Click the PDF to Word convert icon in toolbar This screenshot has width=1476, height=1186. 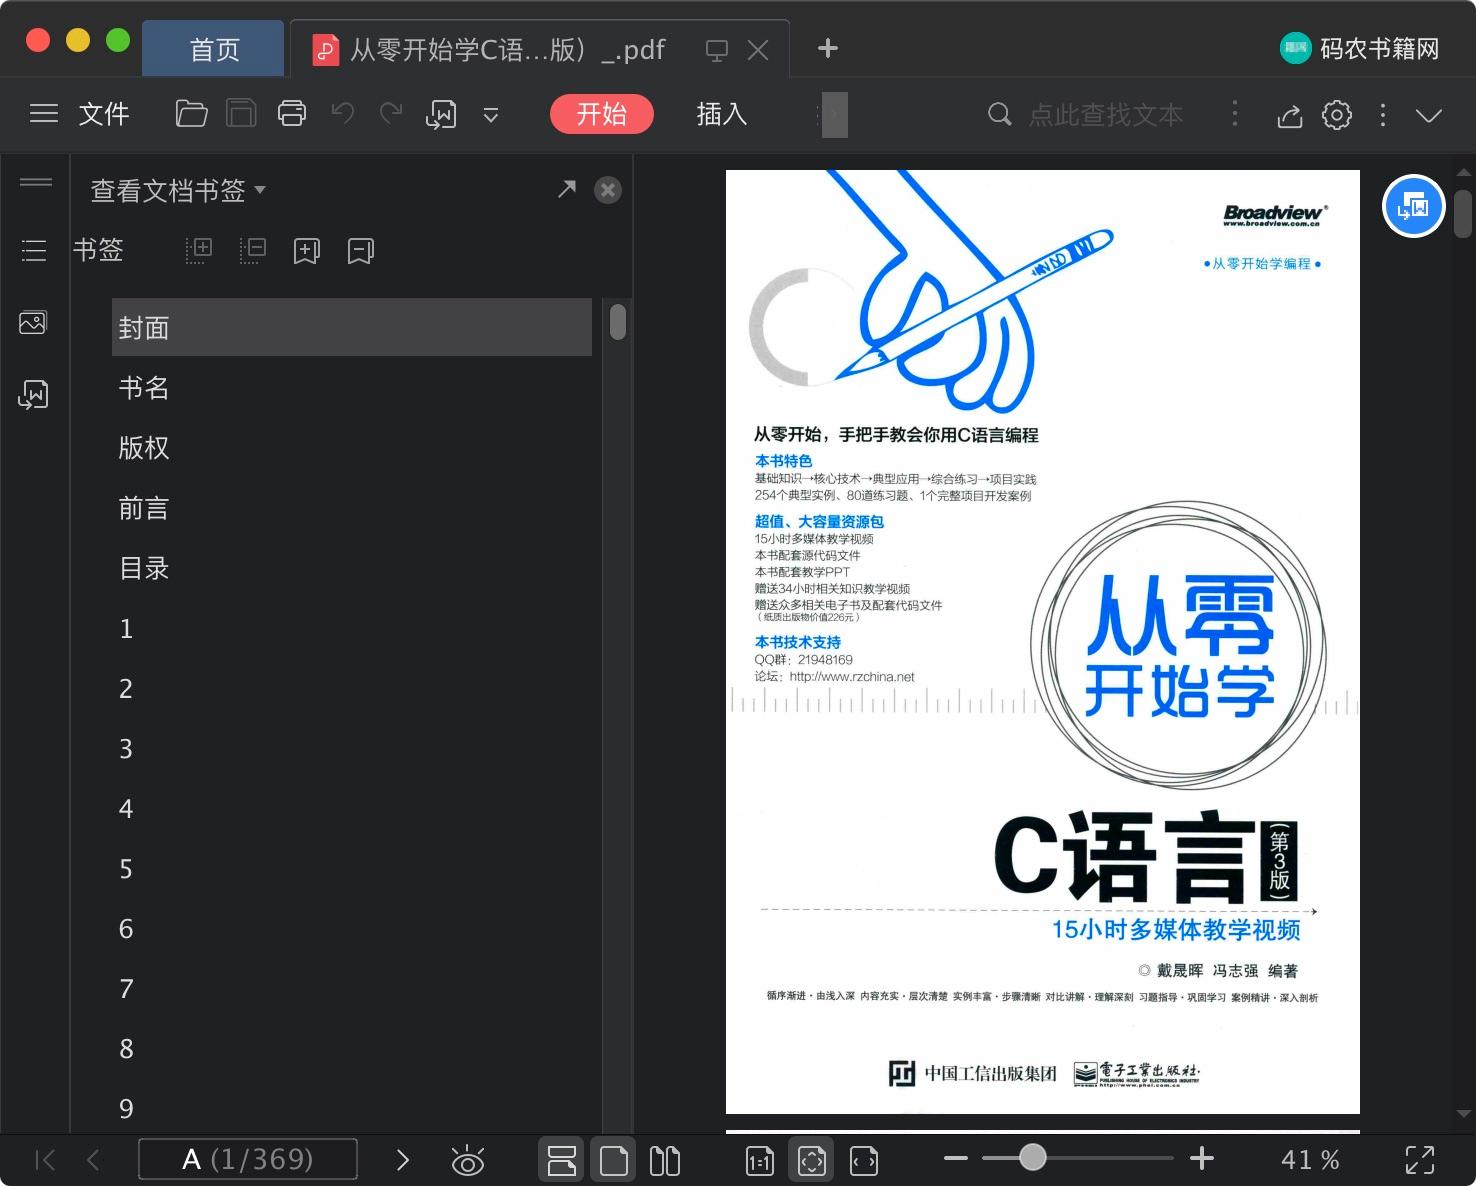[441, 115]
